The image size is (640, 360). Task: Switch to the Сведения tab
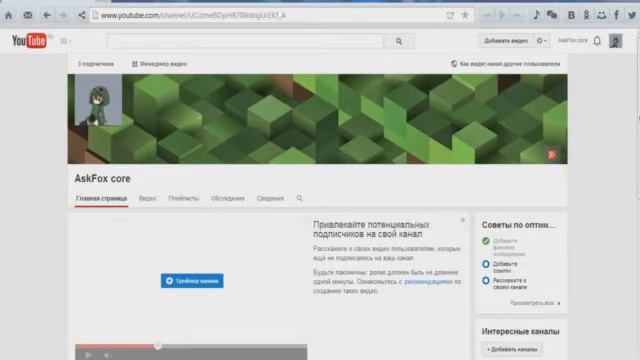270,198
